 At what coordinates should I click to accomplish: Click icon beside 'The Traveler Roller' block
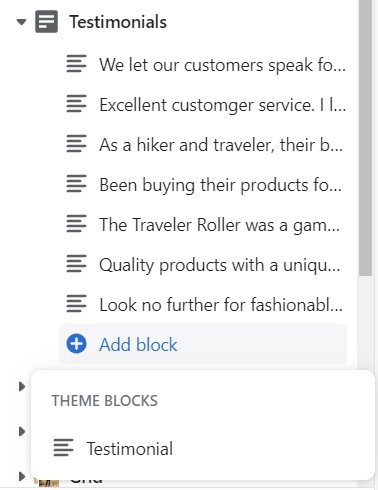point(76,224)
